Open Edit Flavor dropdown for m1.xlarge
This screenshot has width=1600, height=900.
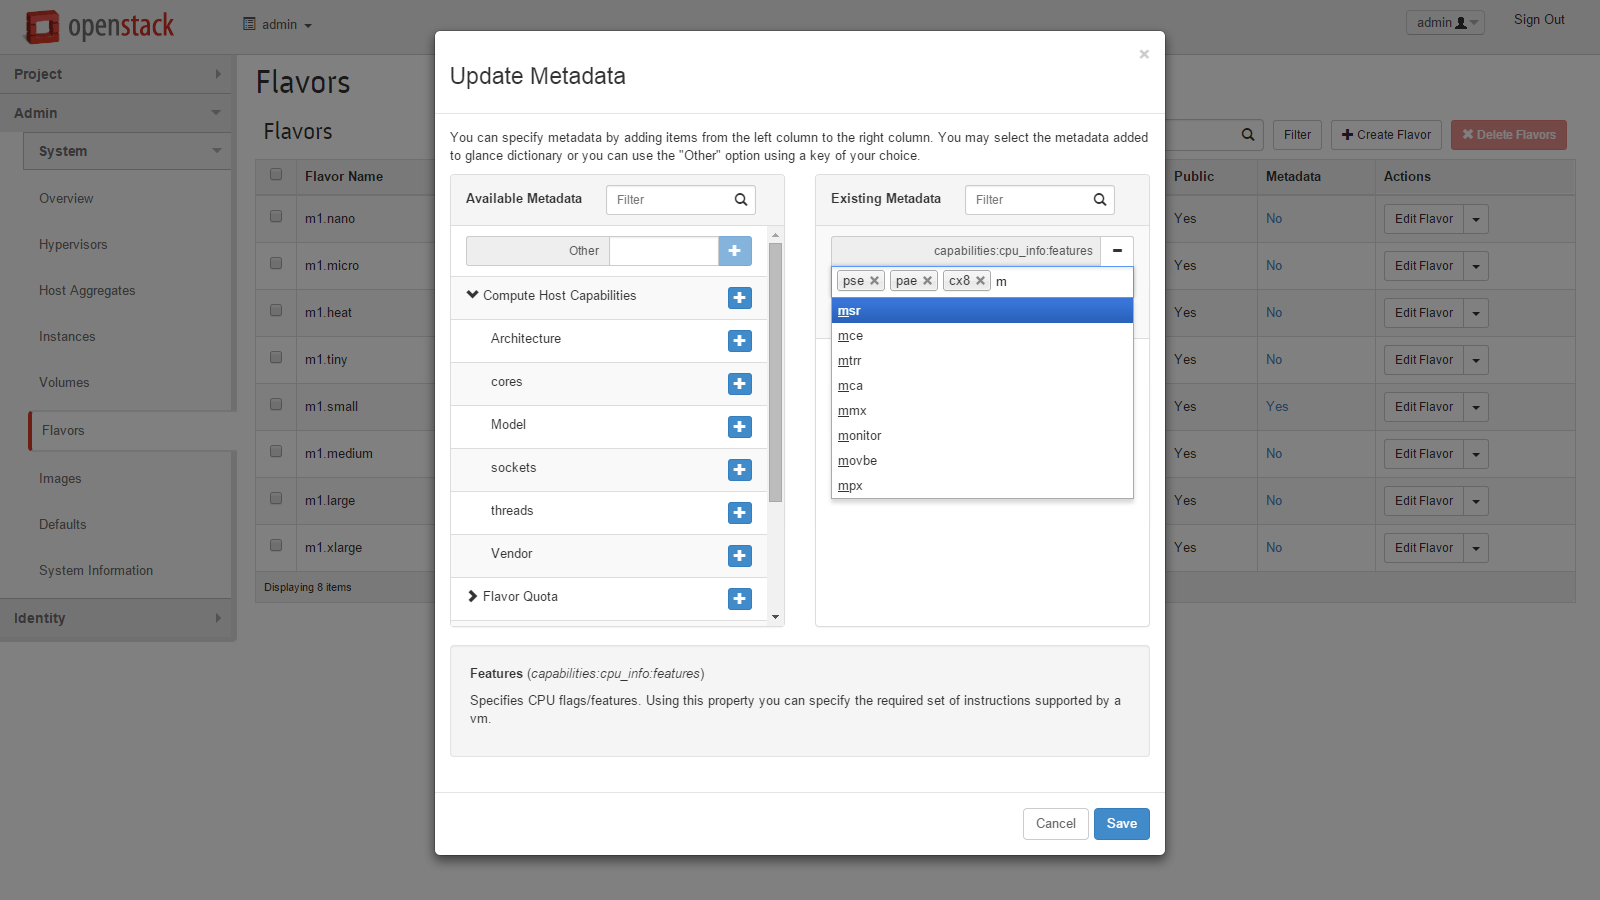(x=1475, y=547)
